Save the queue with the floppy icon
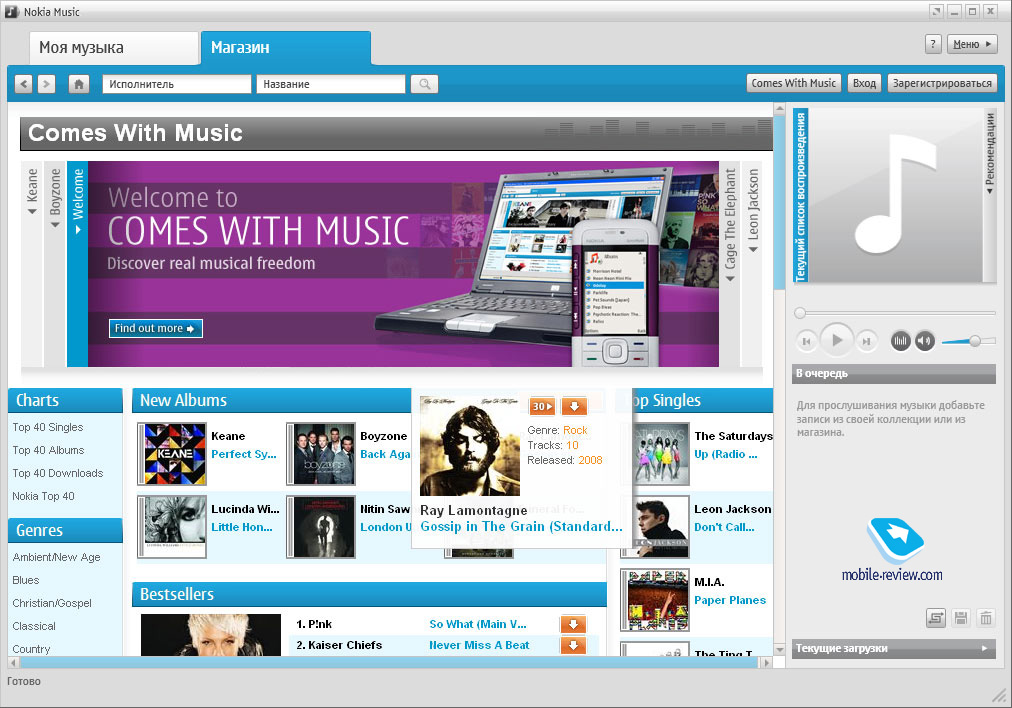Viewport: 1012px width, 708px height. (x=961, y=618)
